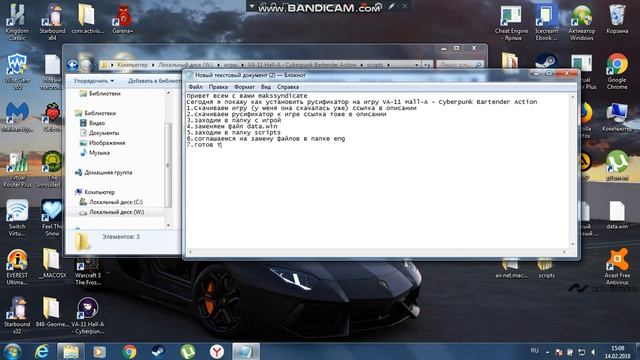
Task: Open the Справка menu in Notepad
Action: 288,87
